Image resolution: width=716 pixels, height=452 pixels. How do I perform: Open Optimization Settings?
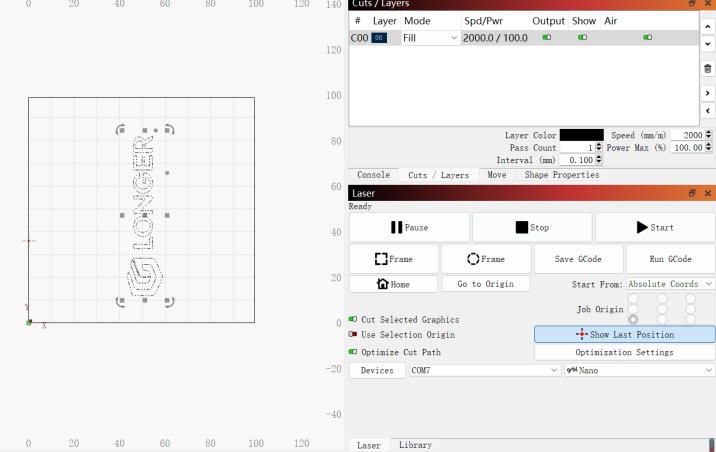[624, 352]
